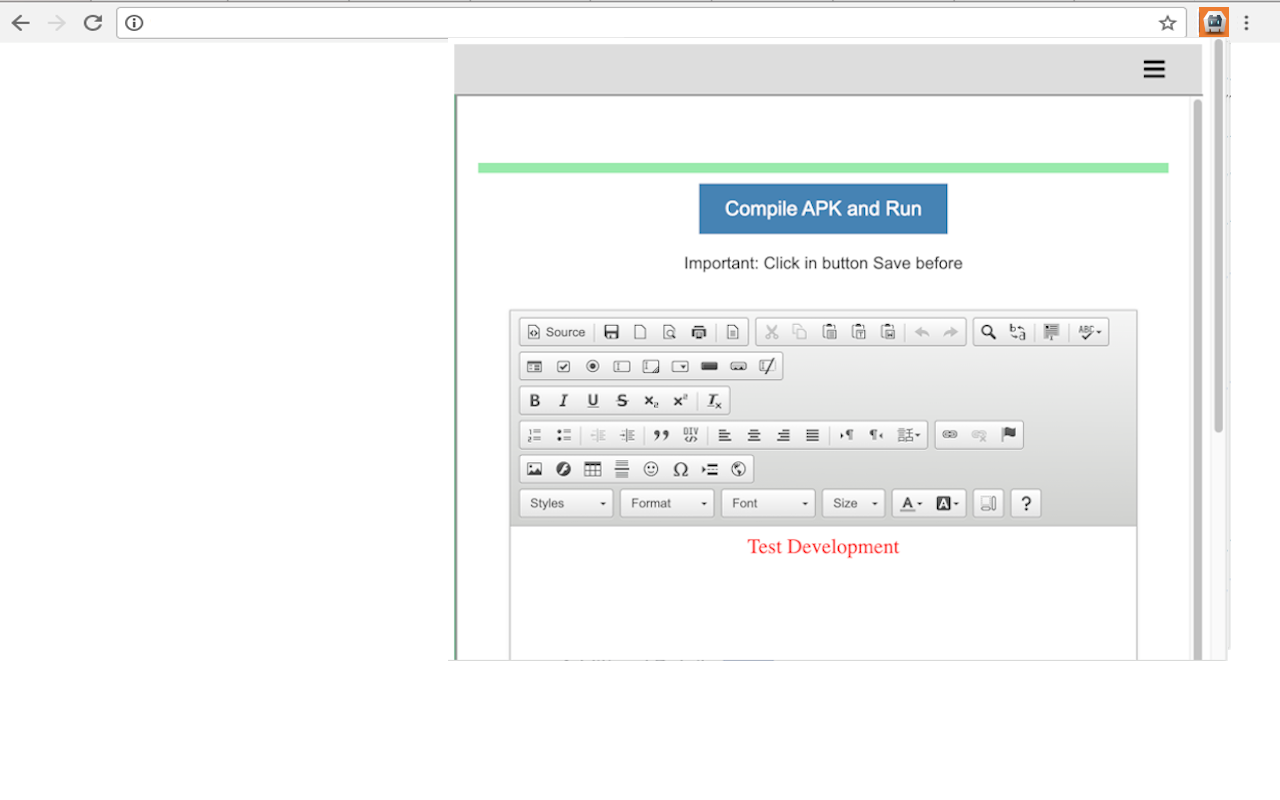Open the Font dropdown
Image resolution: width=1280 pixels, height=800 pixels.
tap(768, 503)
